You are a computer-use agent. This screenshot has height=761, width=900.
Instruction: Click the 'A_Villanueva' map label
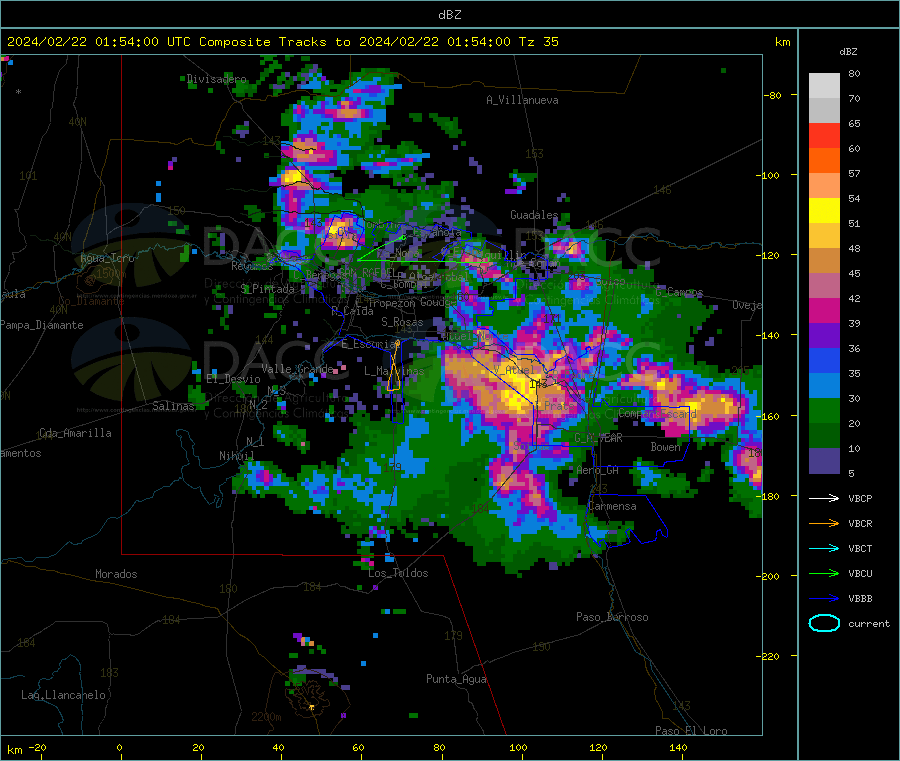[522, 100]
